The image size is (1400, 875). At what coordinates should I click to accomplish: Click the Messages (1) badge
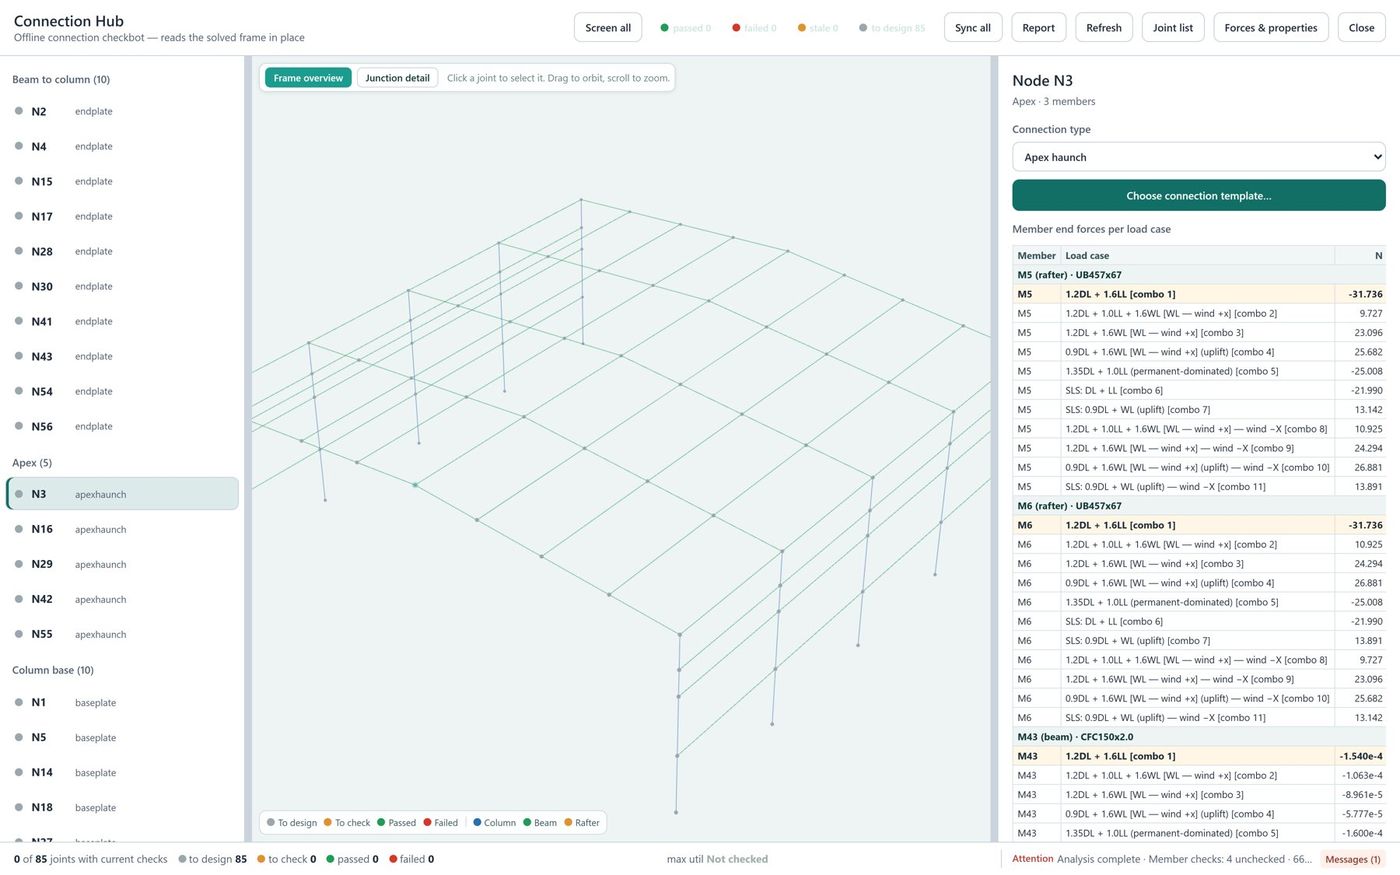[x=1352, y=859]
